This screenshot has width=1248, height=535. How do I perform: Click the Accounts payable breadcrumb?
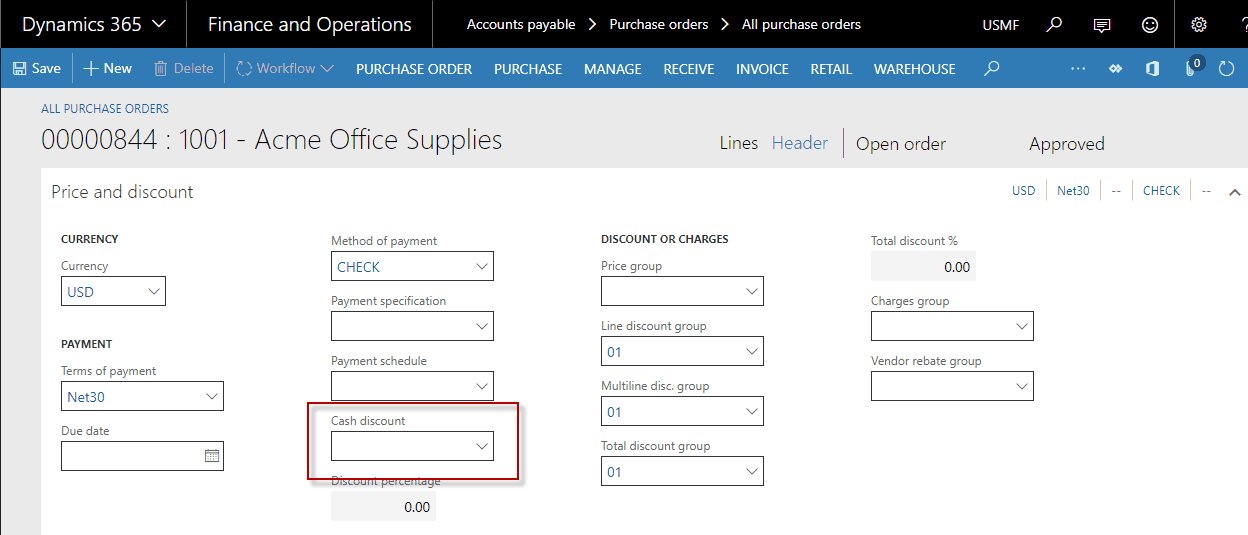click(x=521, y=24)
